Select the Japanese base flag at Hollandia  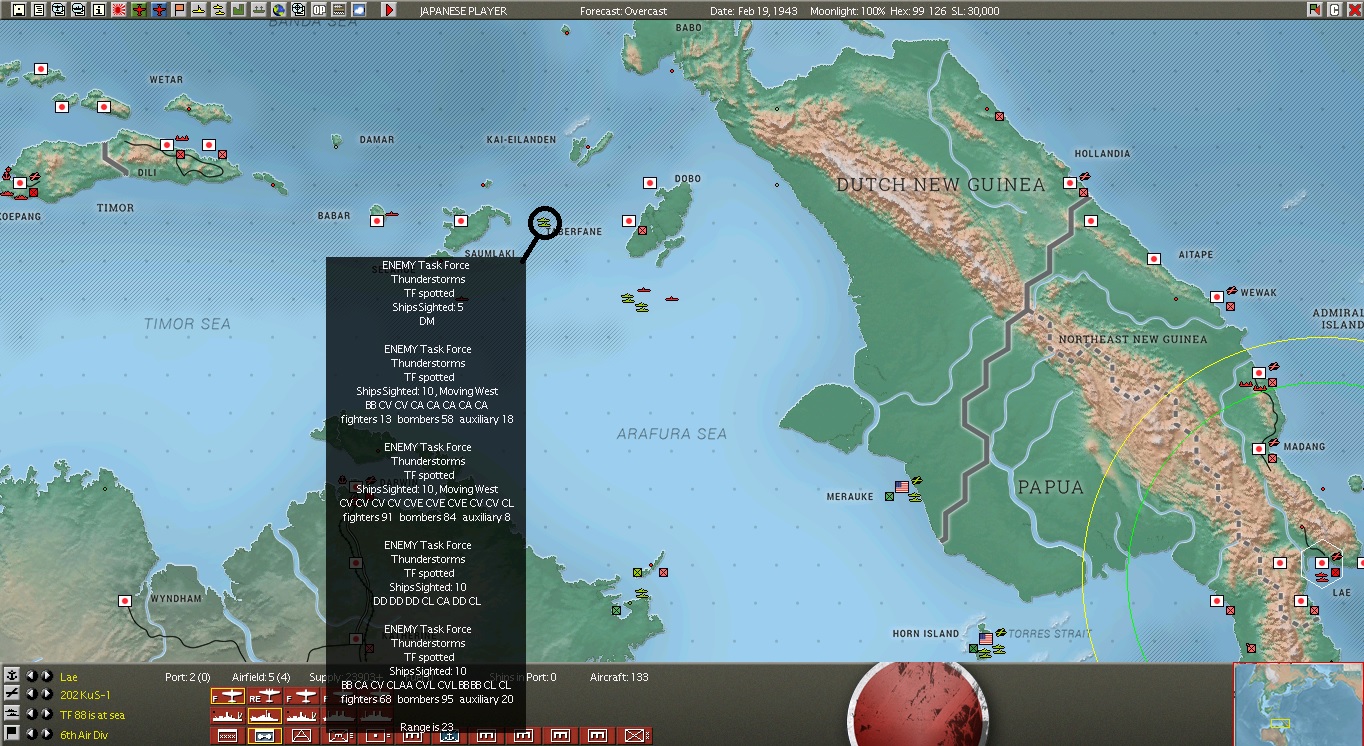tap(1070, 183)
